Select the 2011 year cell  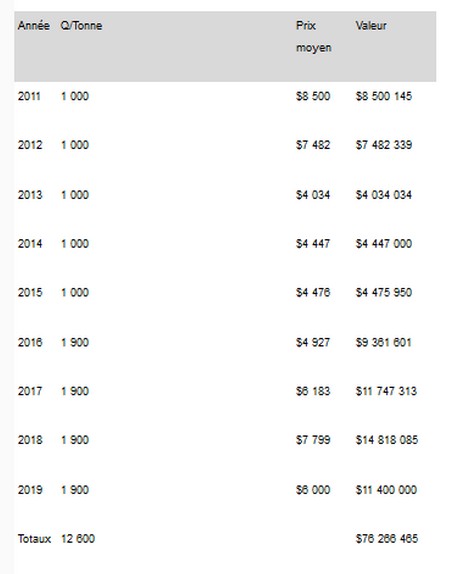point(29,96)
